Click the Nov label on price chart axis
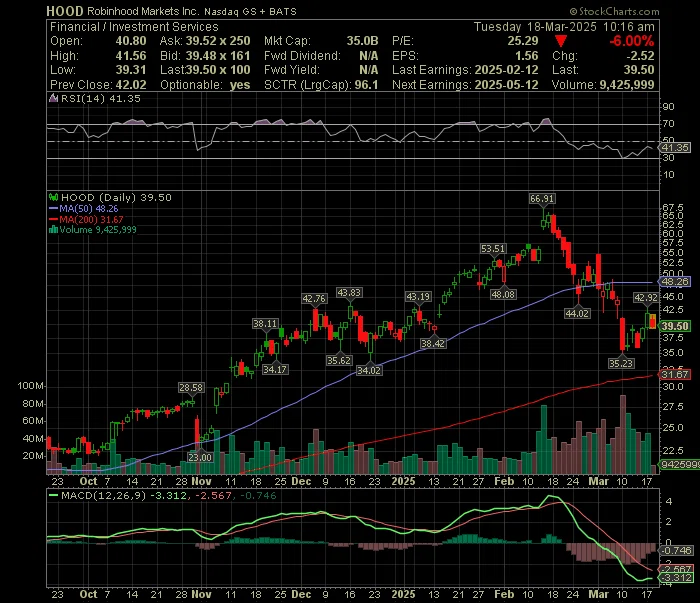The width and height of the screenshot is (700, 603). click(x=201, y=481)
